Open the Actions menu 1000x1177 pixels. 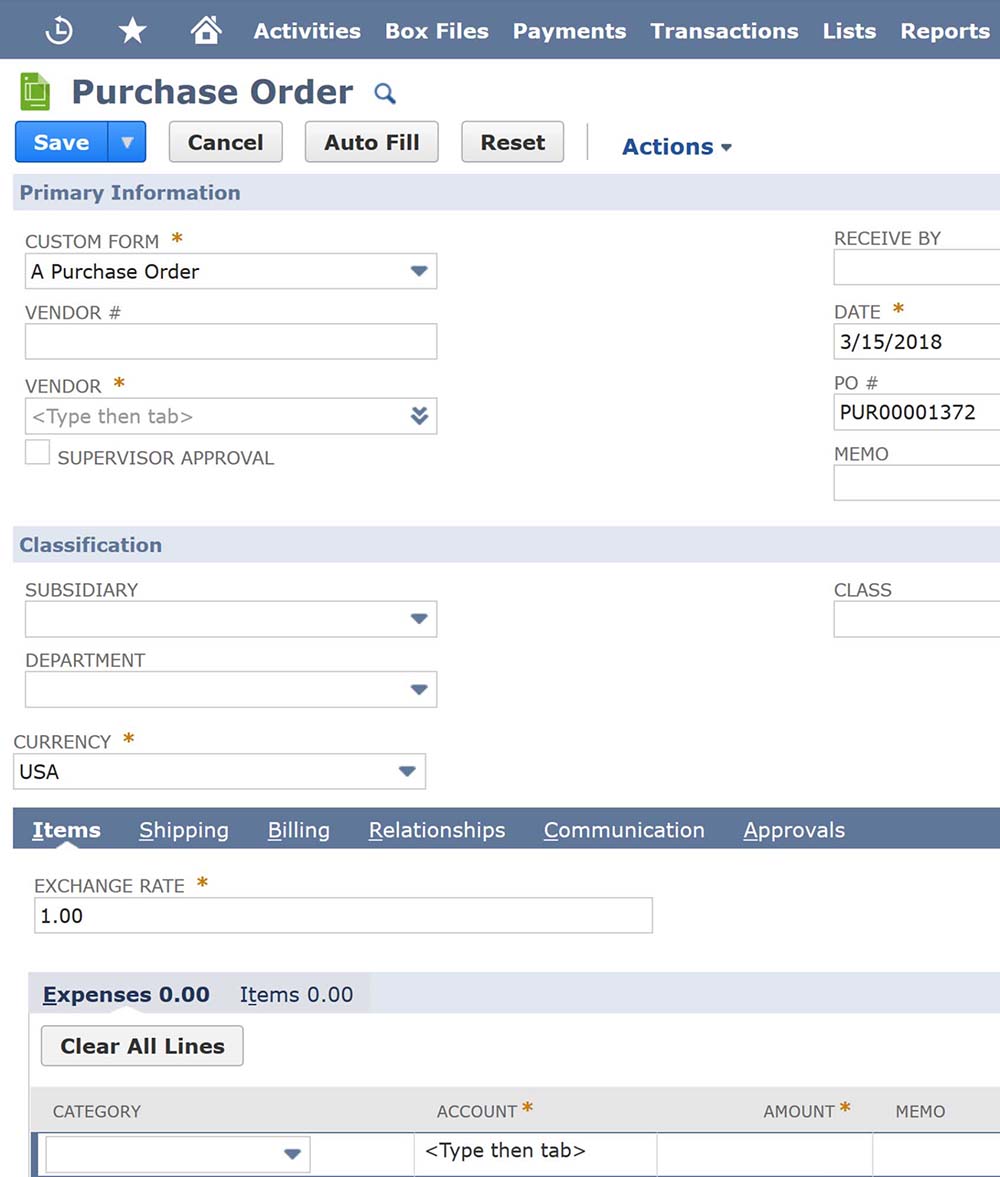point(677,146)
